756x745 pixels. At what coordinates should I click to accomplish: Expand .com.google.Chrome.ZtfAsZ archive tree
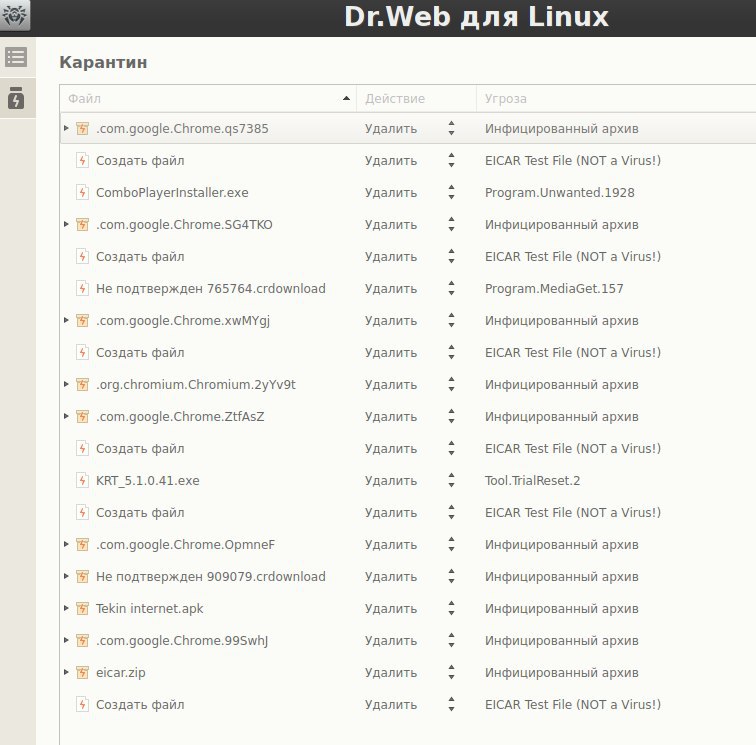(67, 416)
